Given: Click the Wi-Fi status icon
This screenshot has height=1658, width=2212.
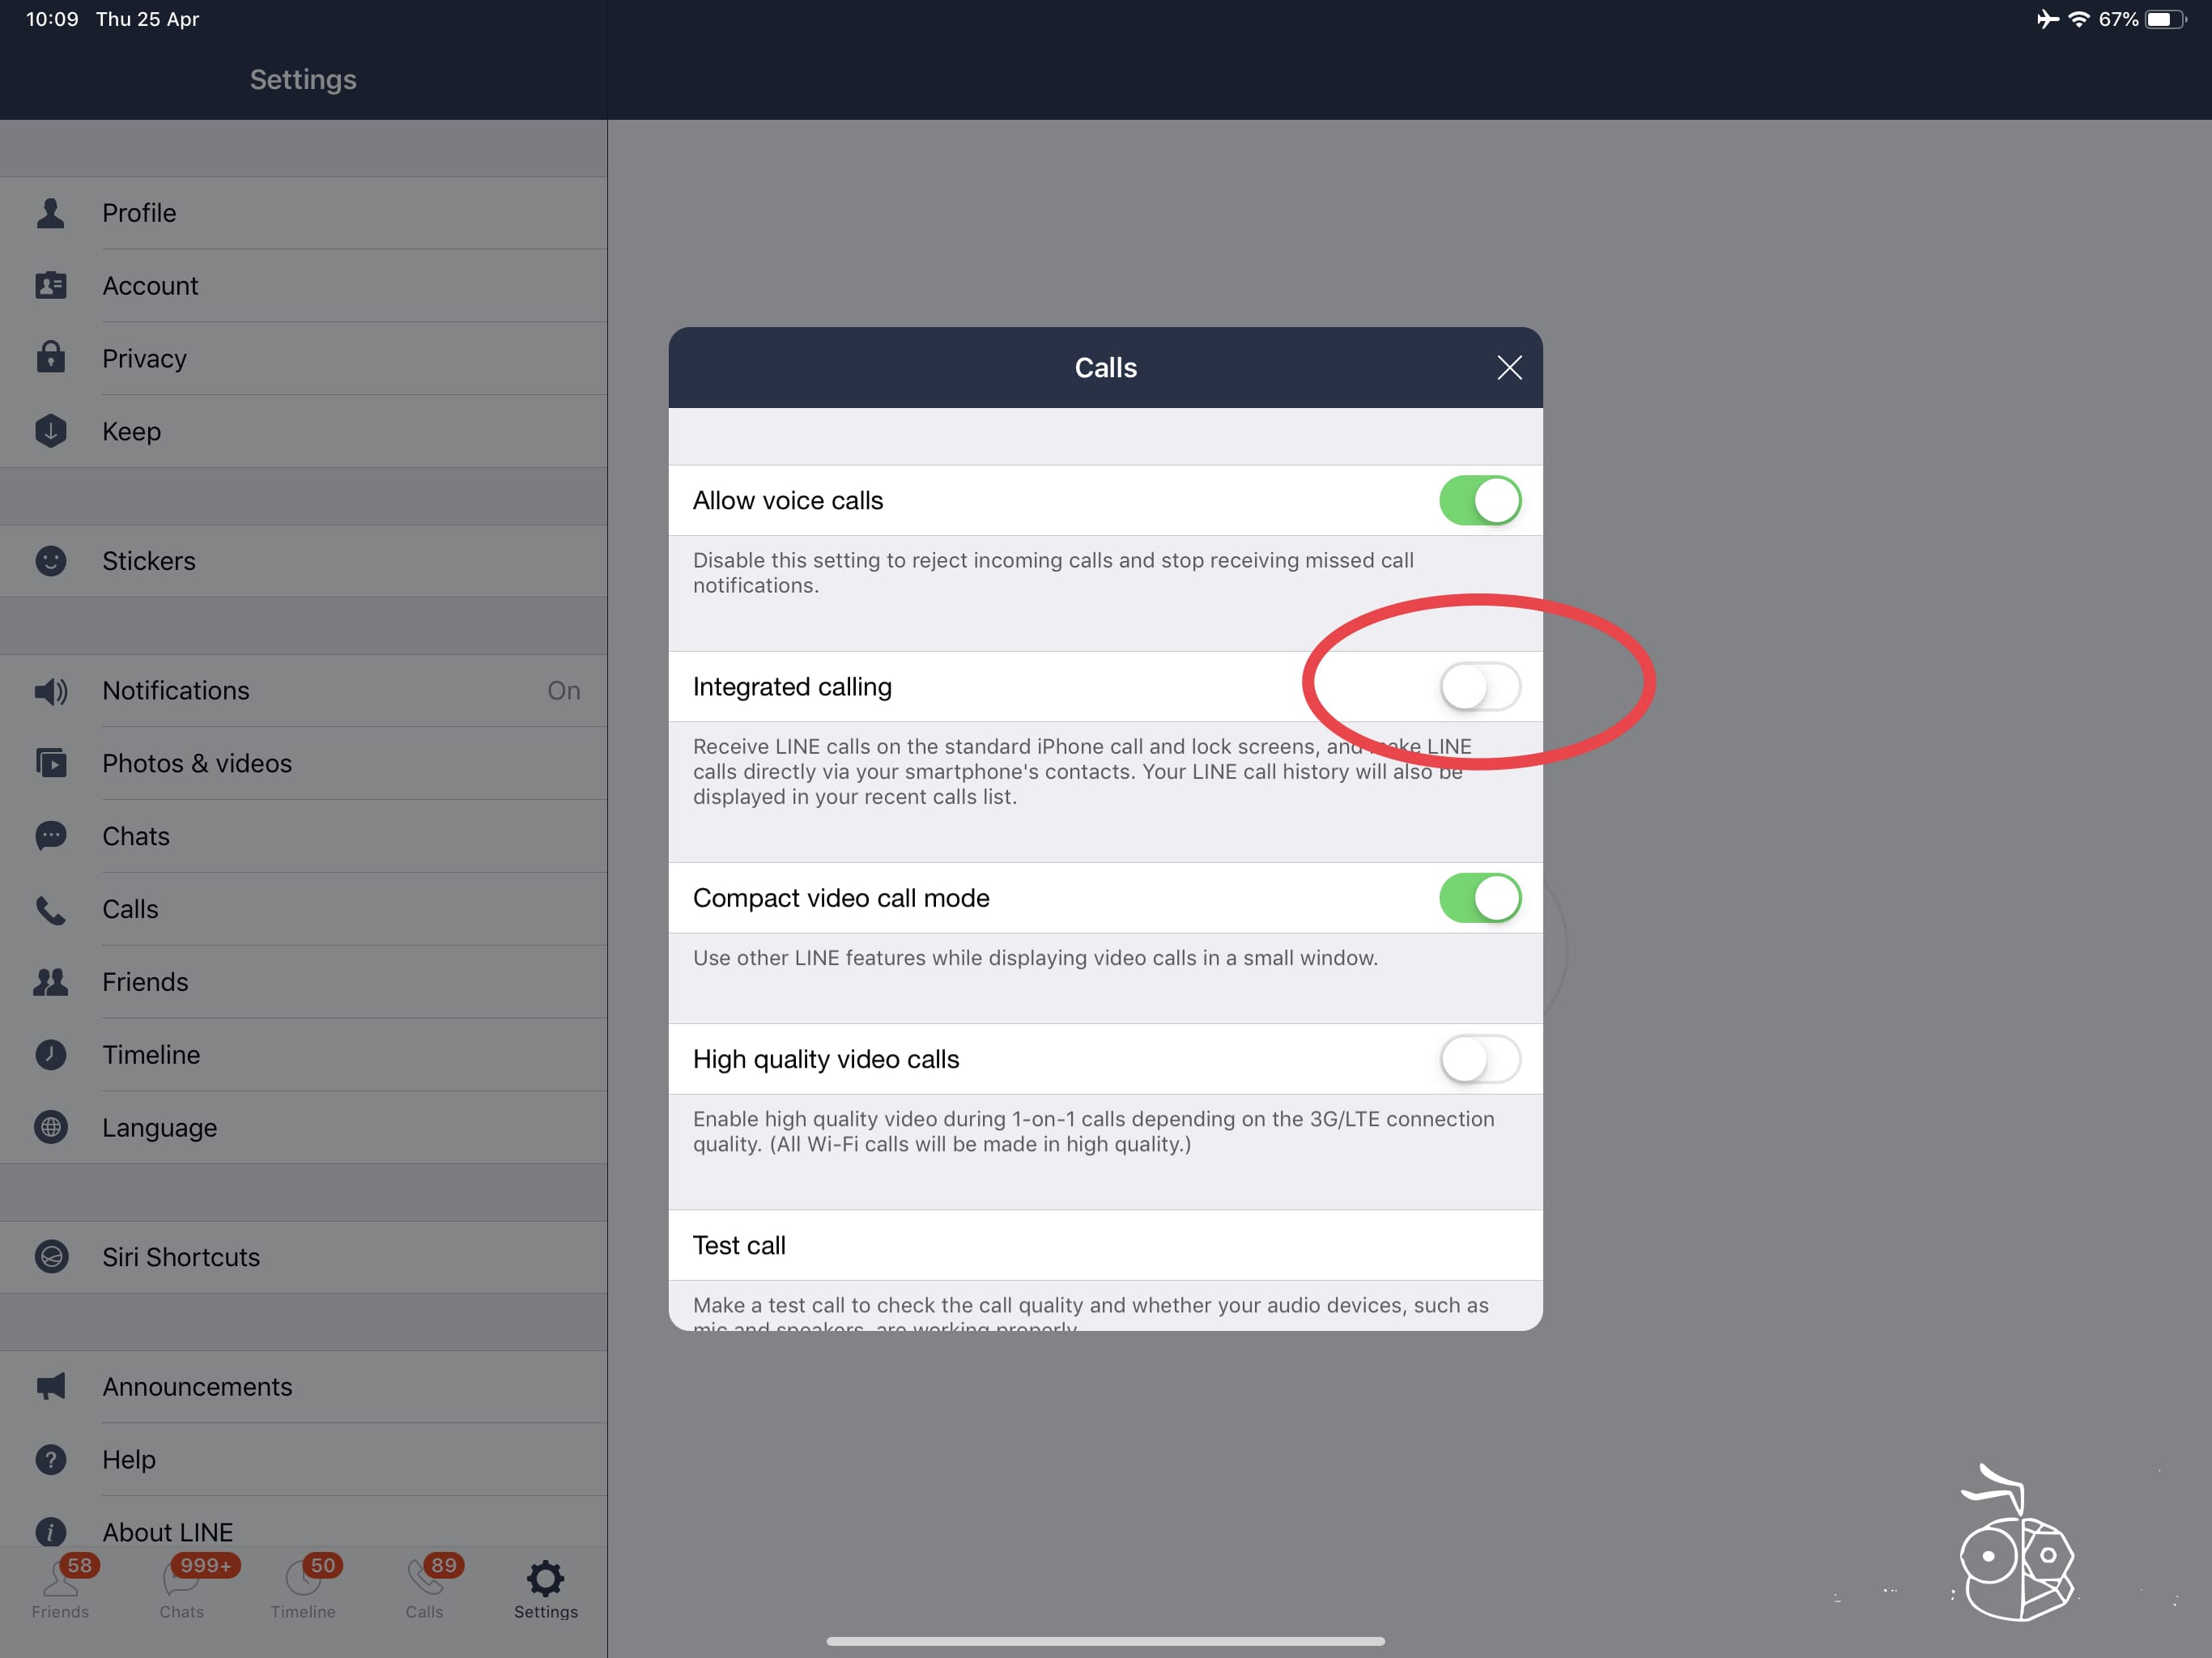Looking at the screenshot, I should (x=2078, y=19).
